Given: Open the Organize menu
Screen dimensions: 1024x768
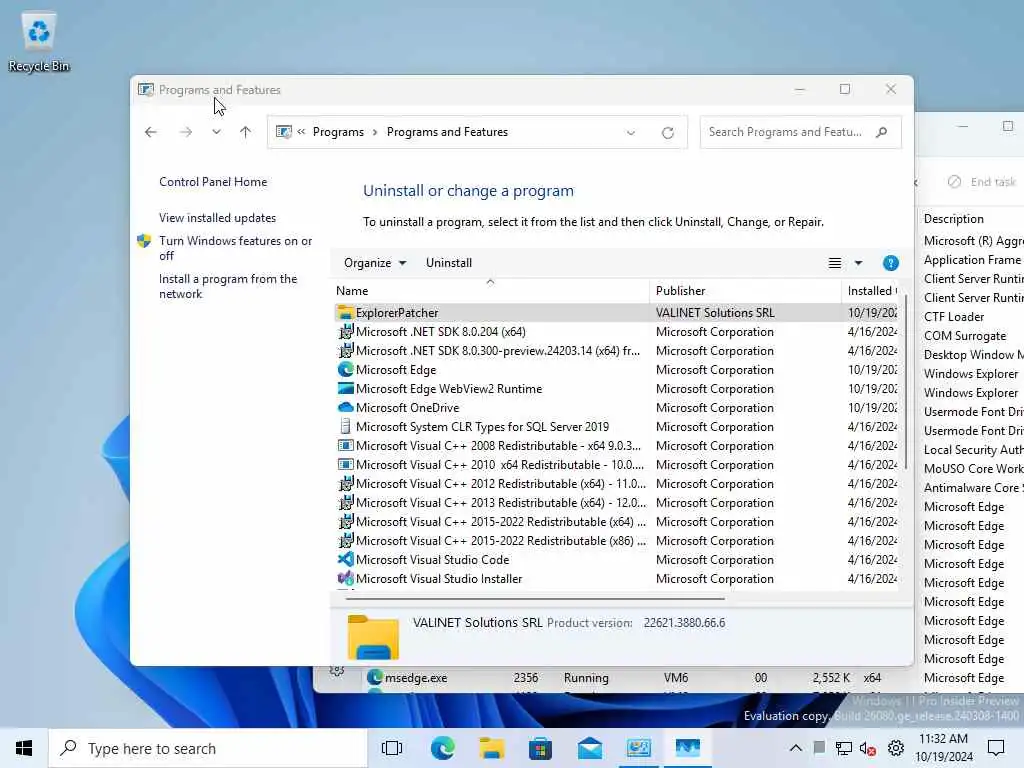Looking at the screenshot, I should (x=375, y=263).
